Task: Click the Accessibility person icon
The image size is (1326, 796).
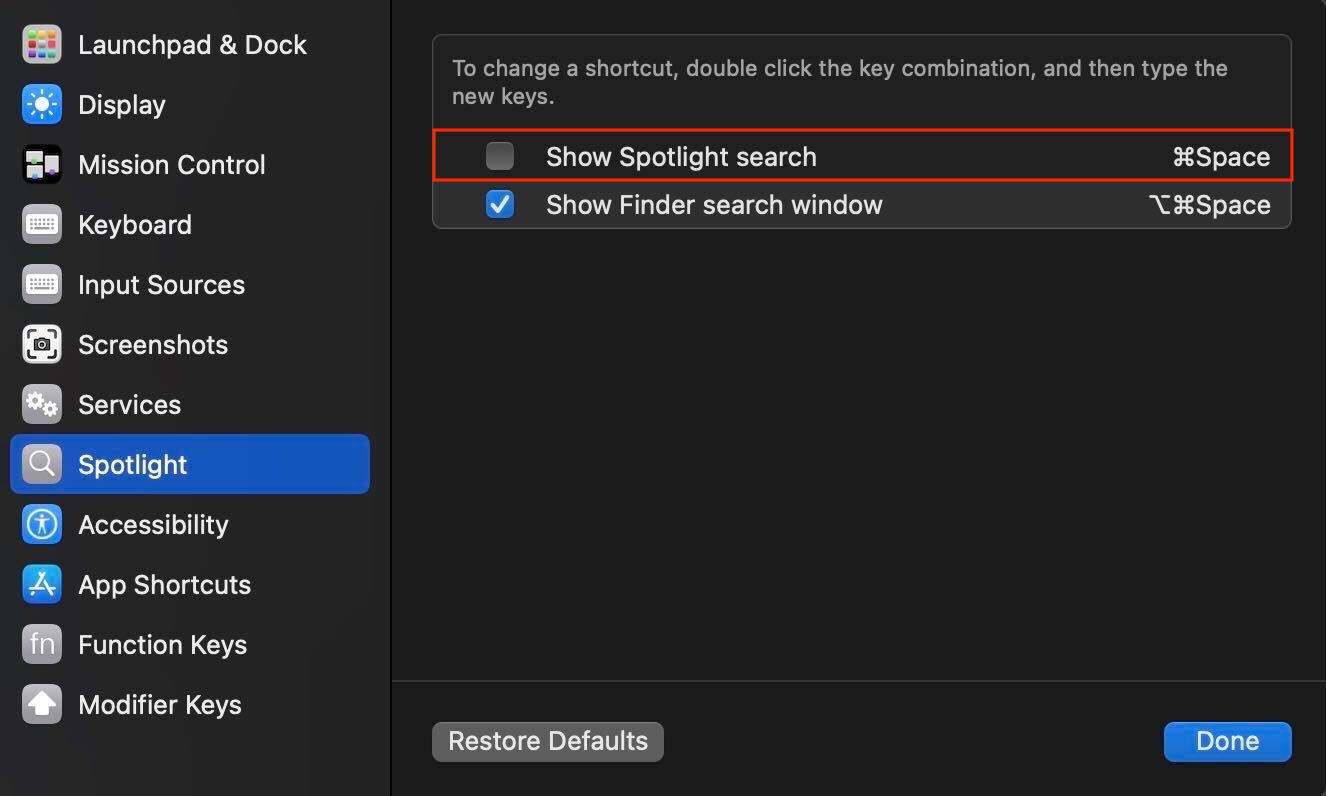Action: [x=42, y=525]
